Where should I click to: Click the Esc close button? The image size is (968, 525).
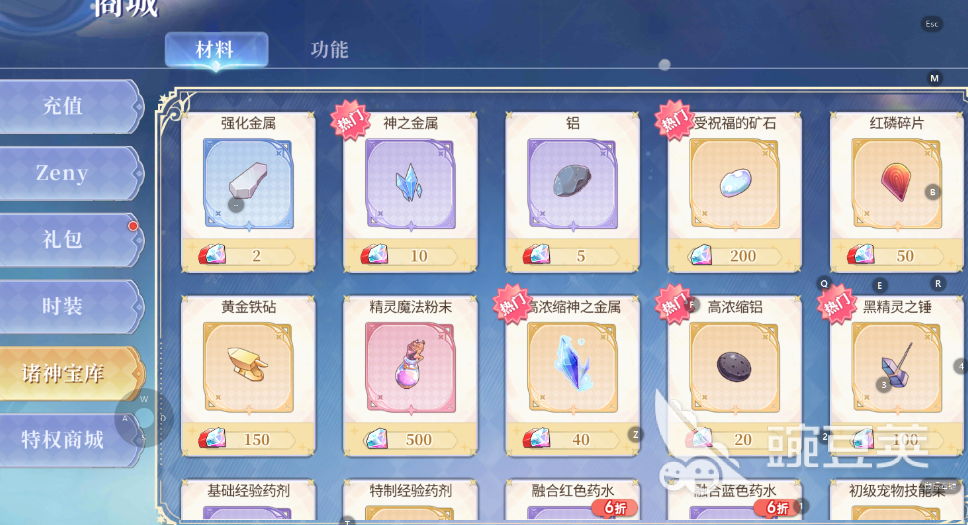point(932,24)
